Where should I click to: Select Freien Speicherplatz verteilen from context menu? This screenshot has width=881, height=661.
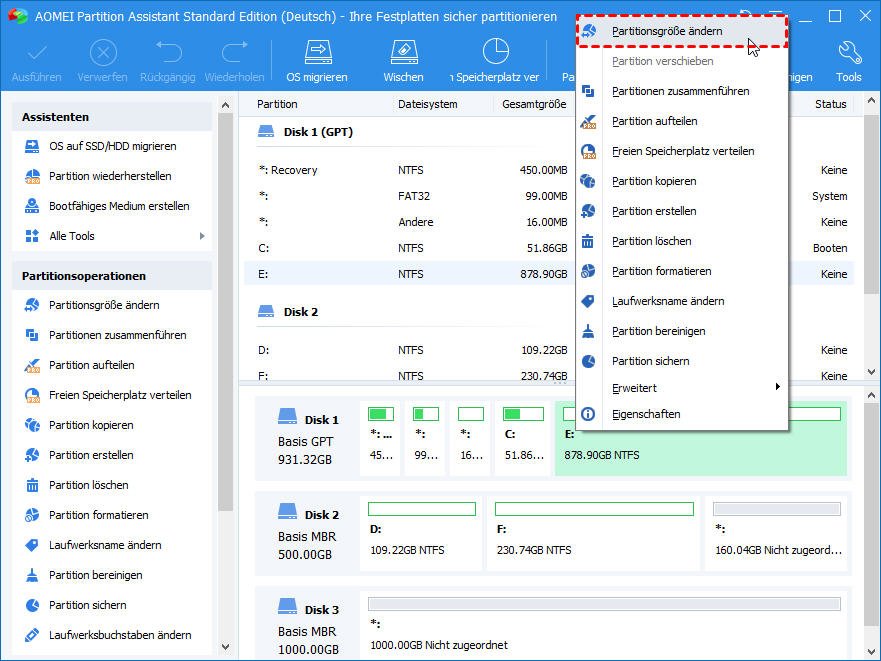pyautogui.click(x=682, y=151)
